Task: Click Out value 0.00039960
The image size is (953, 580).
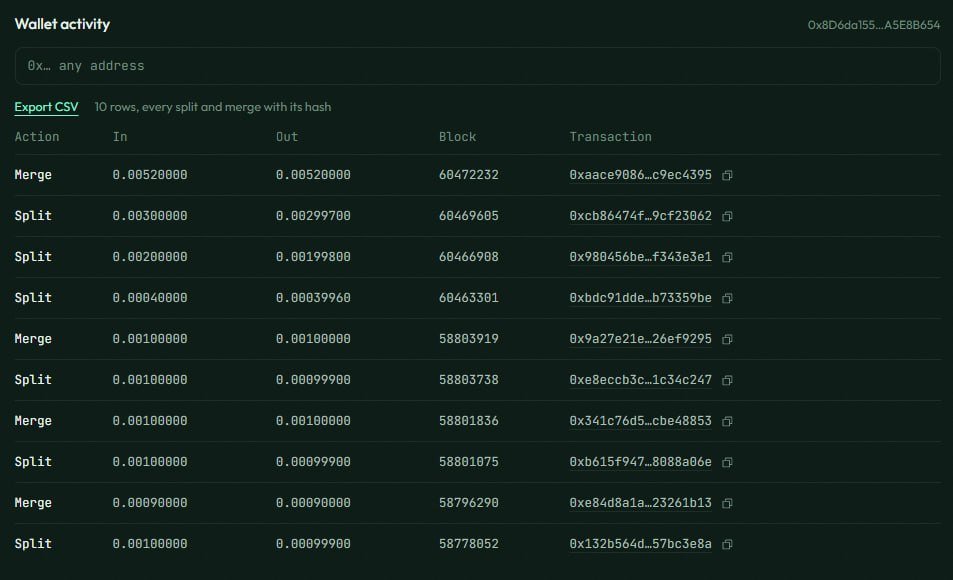Action: (x=313, y=298)
